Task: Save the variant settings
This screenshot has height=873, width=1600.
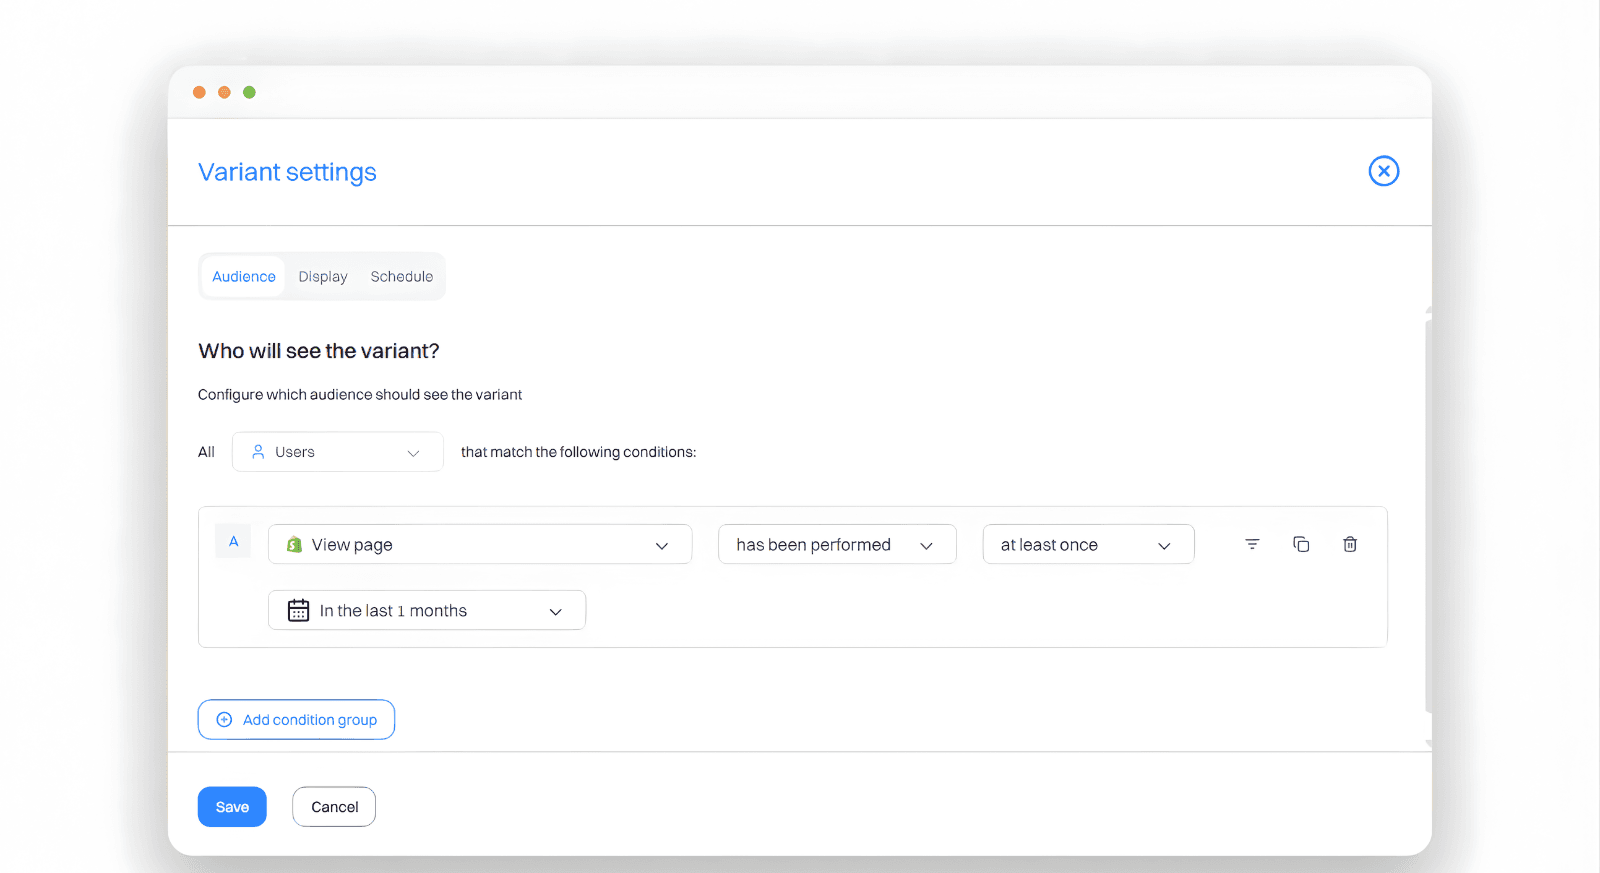Action: click(x=232, y=807)
